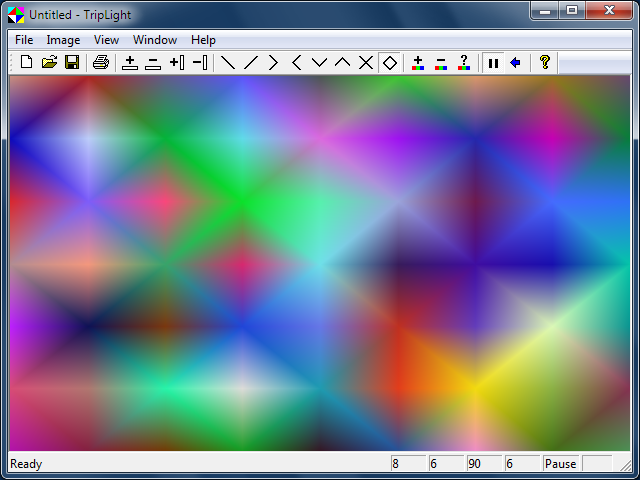Click the add colors icon with plus
The height and width of the screenshot is (480, 640).
[x=418, y=63]
